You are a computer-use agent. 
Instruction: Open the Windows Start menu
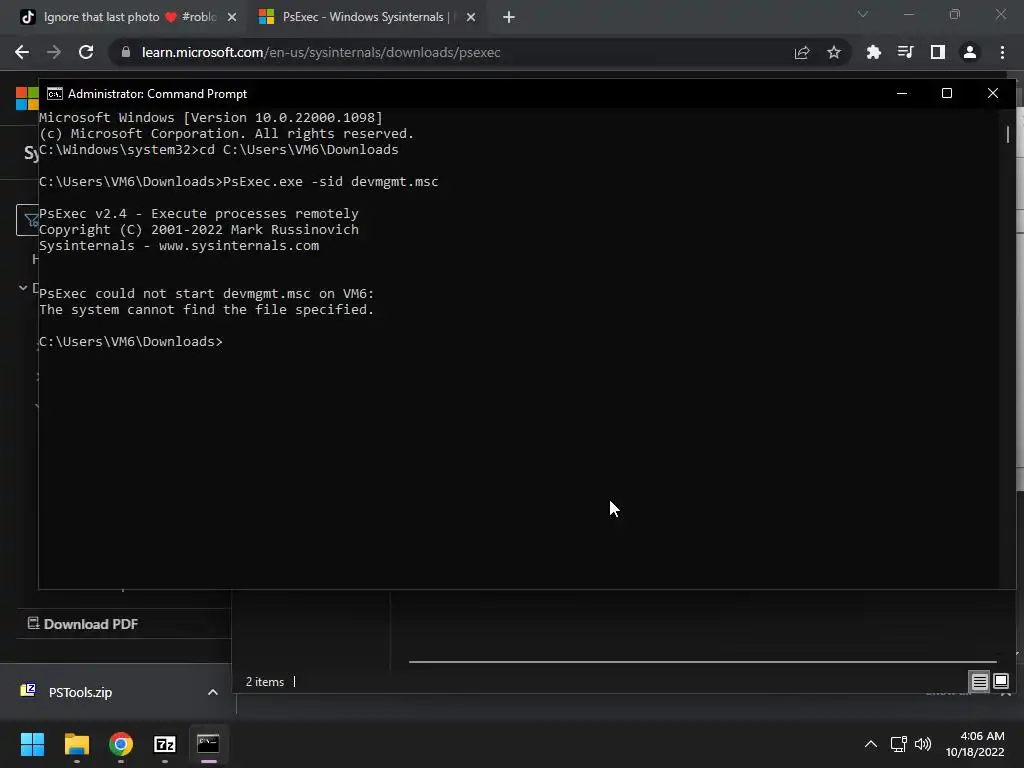pyautogui.click(x=32, y=744)
